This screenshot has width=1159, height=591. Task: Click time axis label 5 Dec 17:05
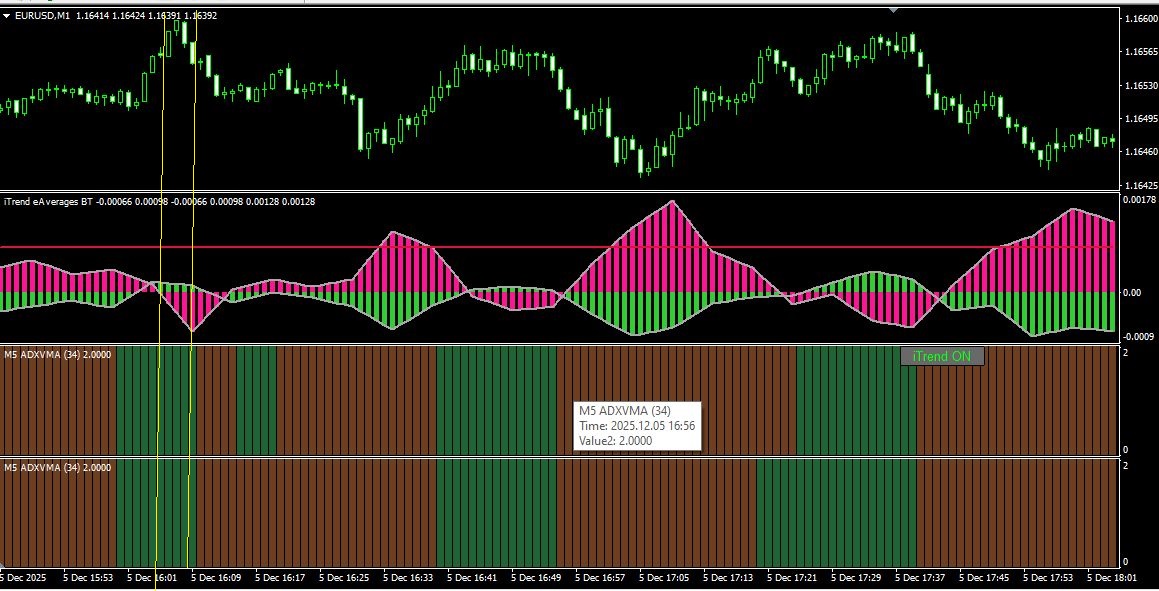coord(664,578)
